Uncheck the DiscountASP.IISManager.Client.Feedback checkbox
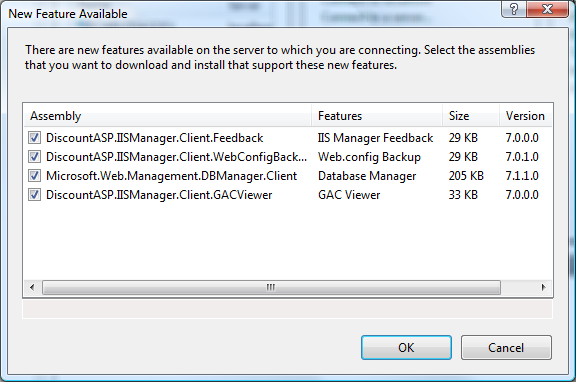576x382 pixels. pos(35,138)
